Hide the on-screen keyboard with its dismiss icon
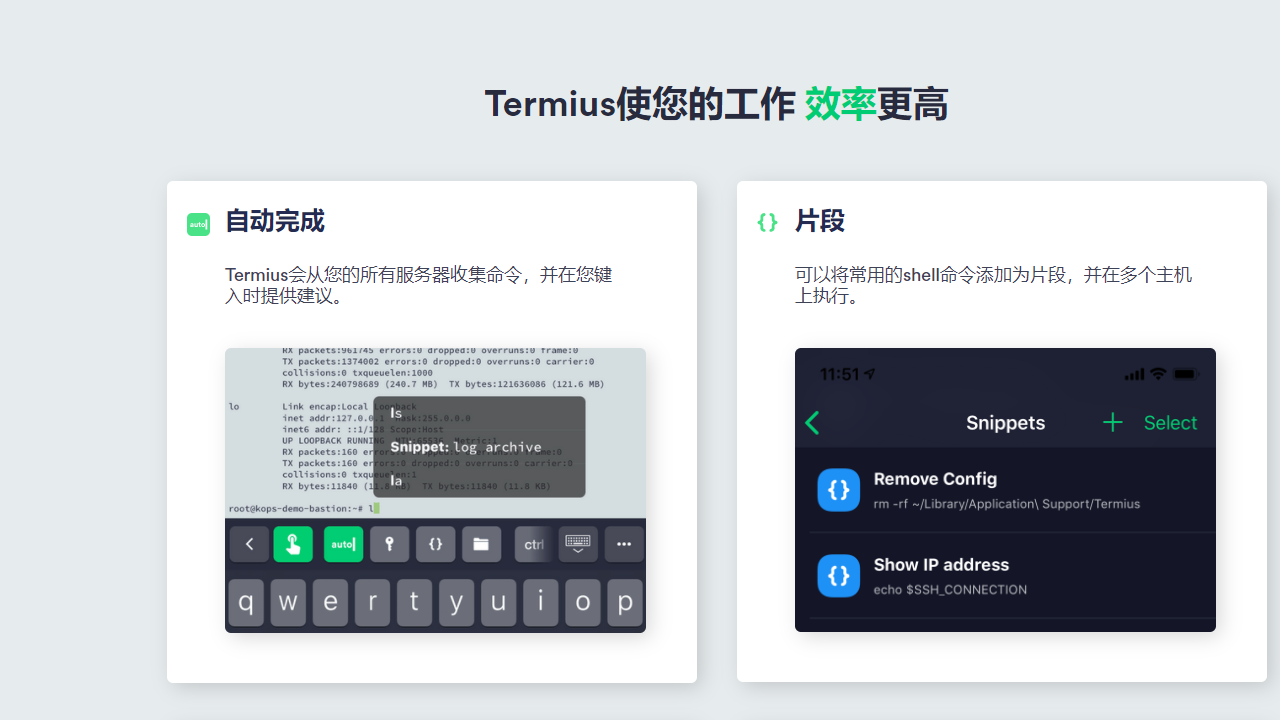The height and width of the screenshot is (720, 1280). point(578,544)
